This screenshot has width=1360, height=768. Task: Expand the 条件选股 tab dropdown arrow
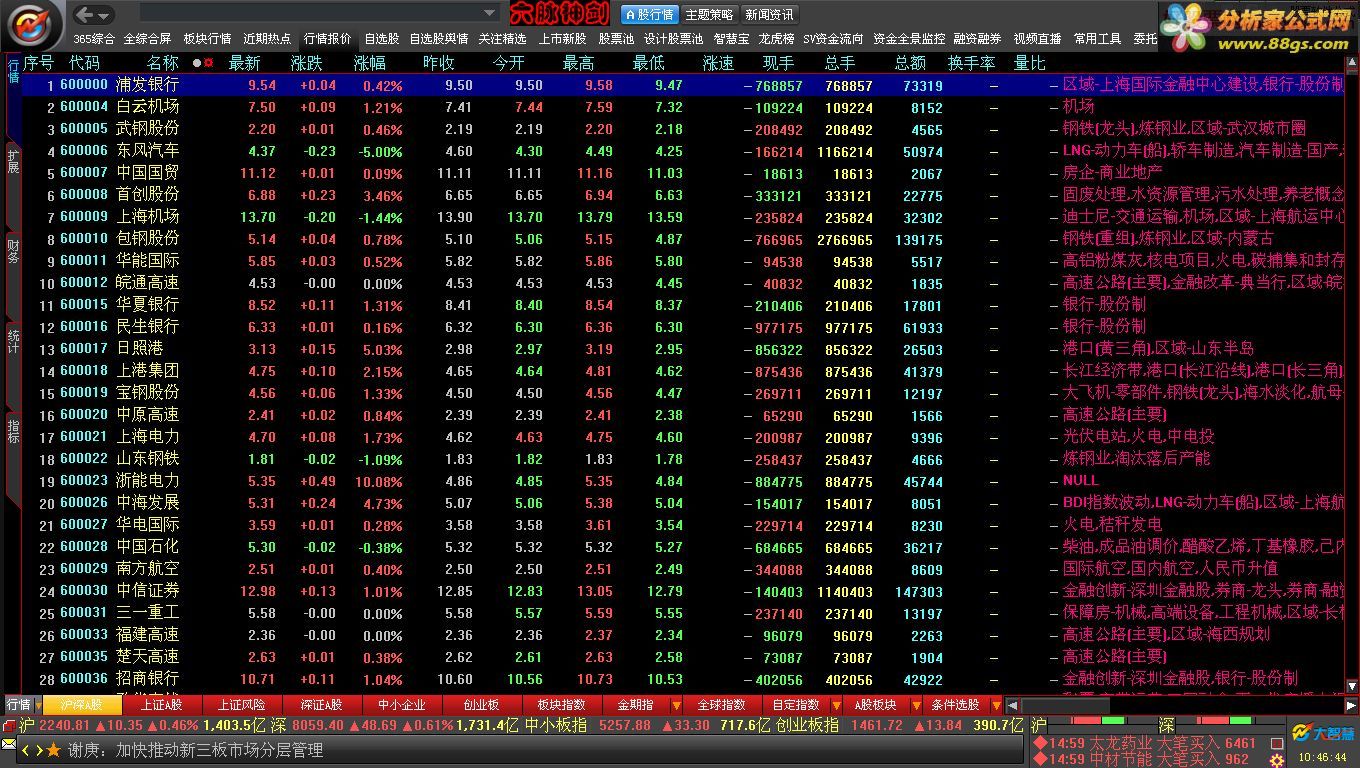996,706
